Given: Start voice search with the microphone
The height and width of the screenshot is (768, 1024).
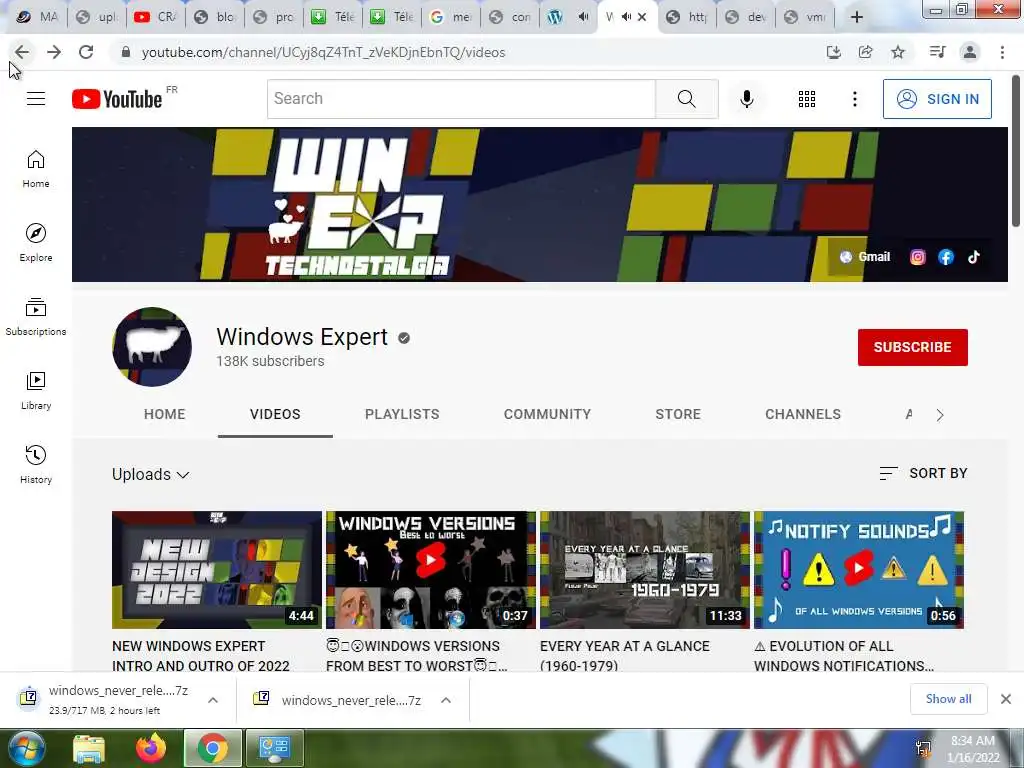Looking at the screenshot, I should coord(746,99).
